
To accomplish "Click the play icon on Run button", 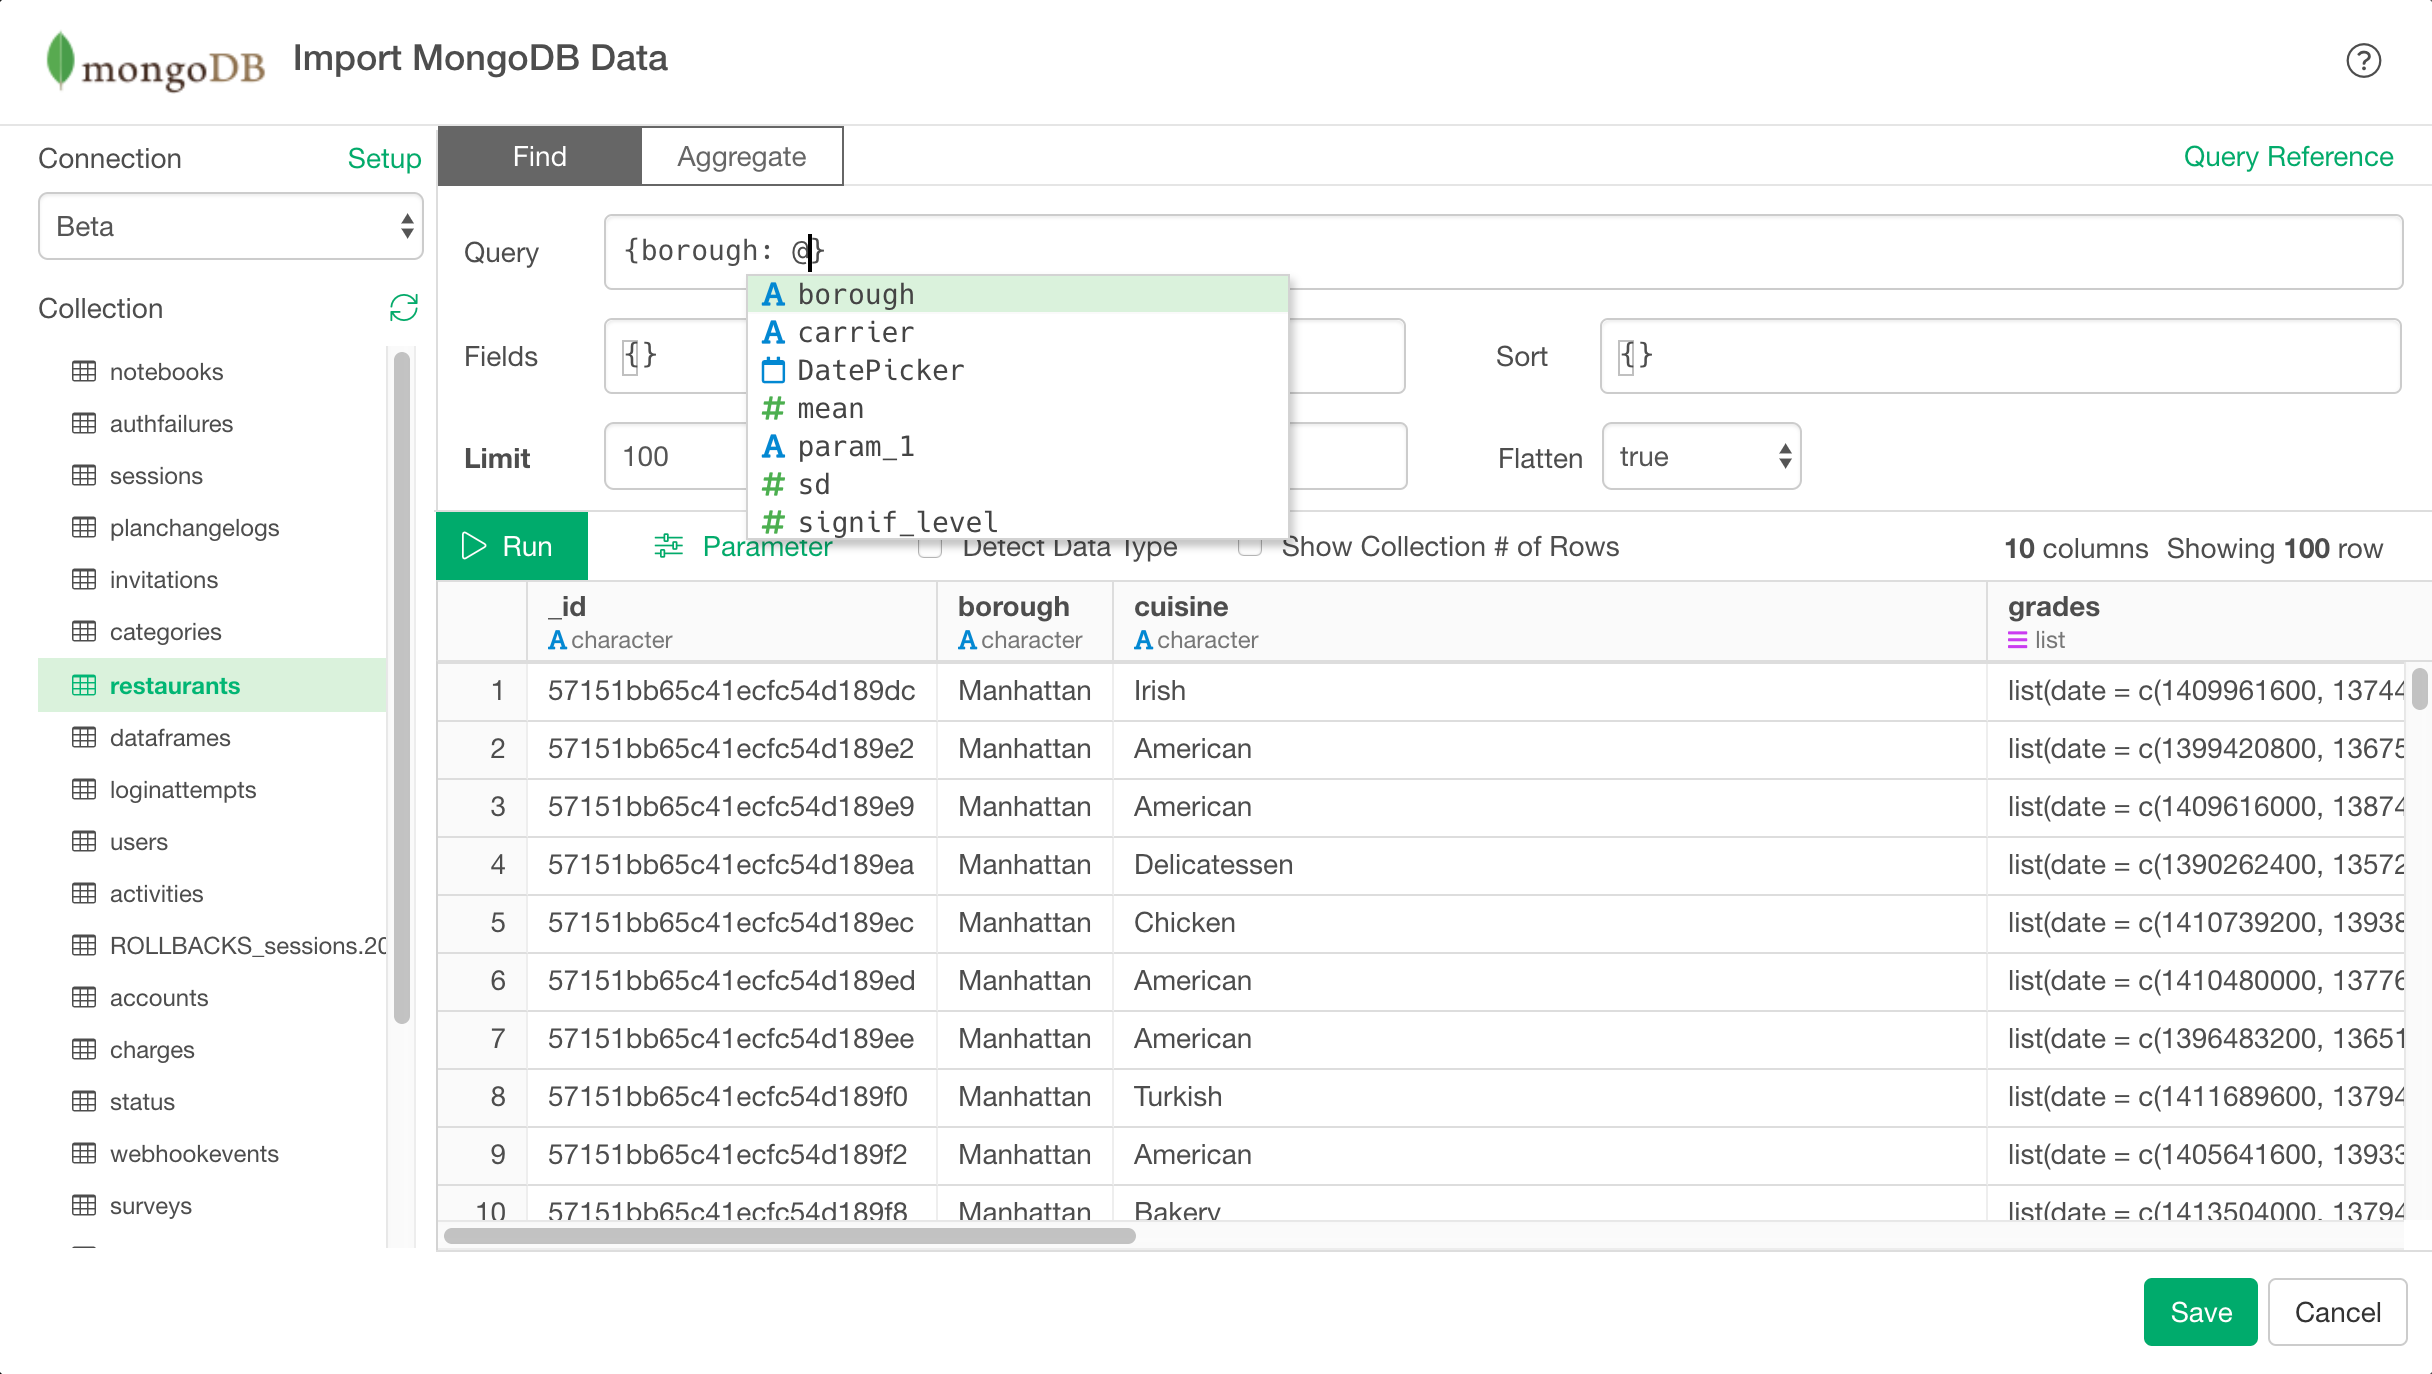I will pyautogui.click(x=473, y=546).
